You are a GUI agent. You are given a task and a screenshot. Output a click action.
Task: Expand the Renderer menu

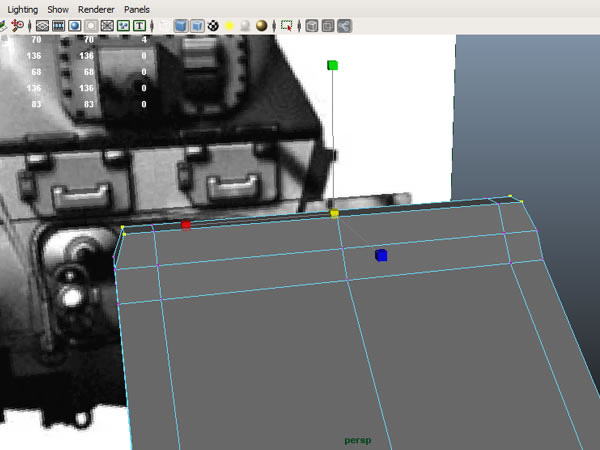pyautogui.click(x=97, y=8)
